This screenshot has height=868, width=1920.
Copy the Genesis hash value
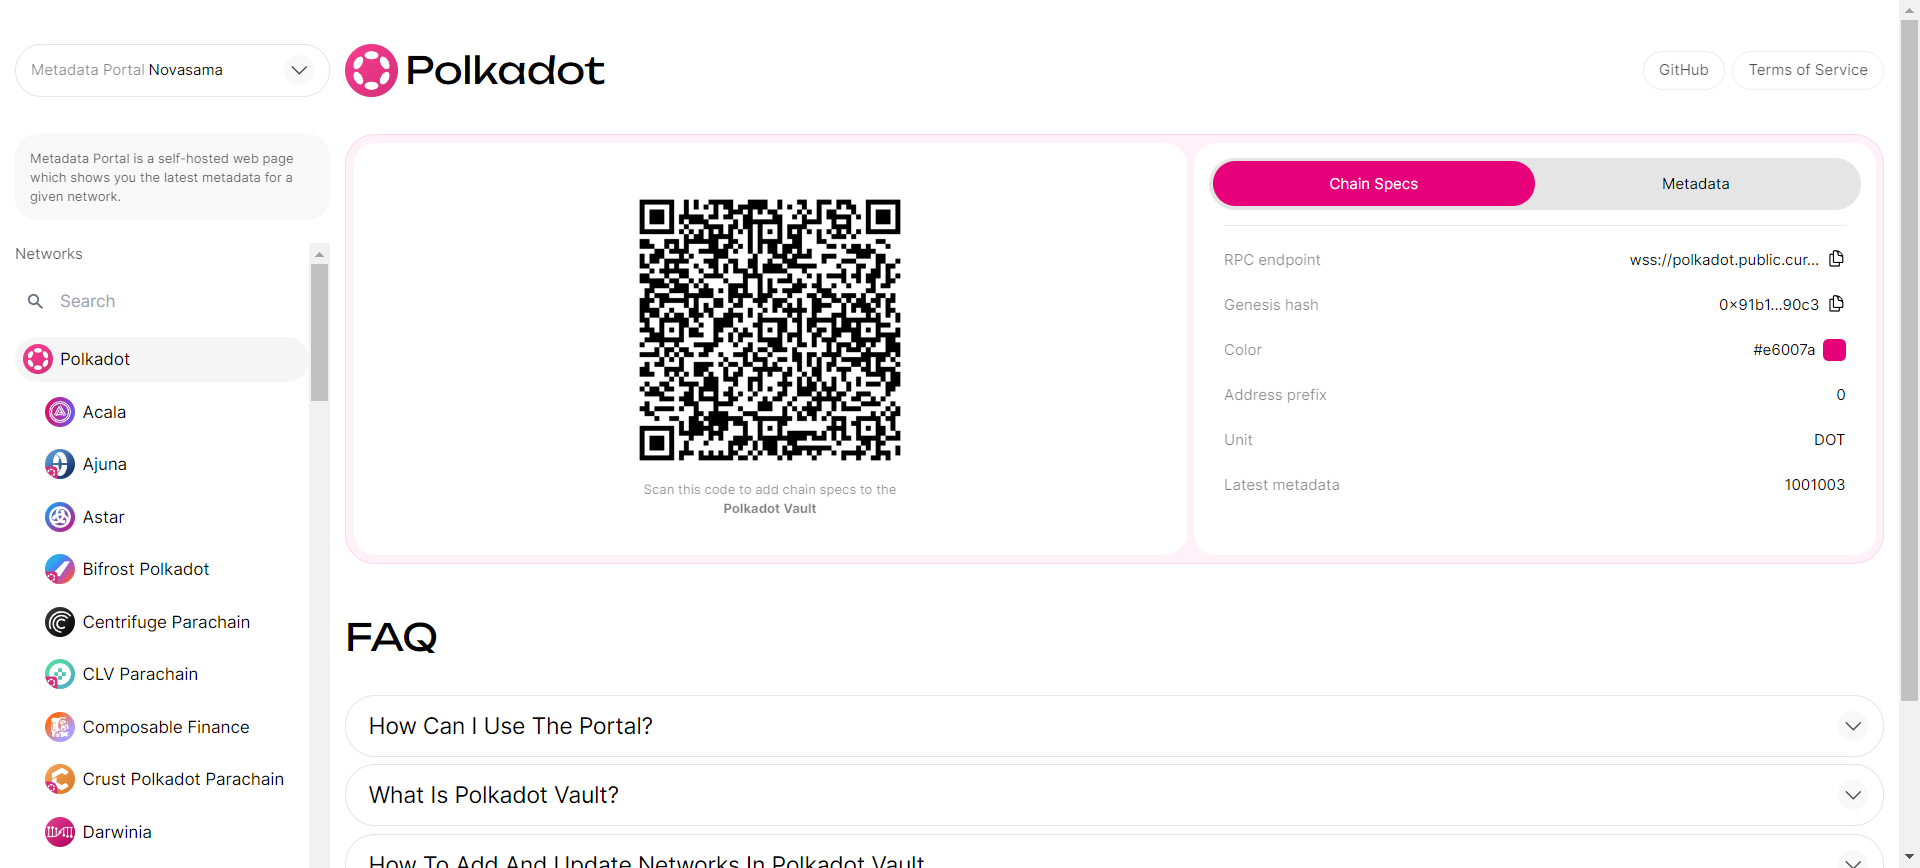1836,304
